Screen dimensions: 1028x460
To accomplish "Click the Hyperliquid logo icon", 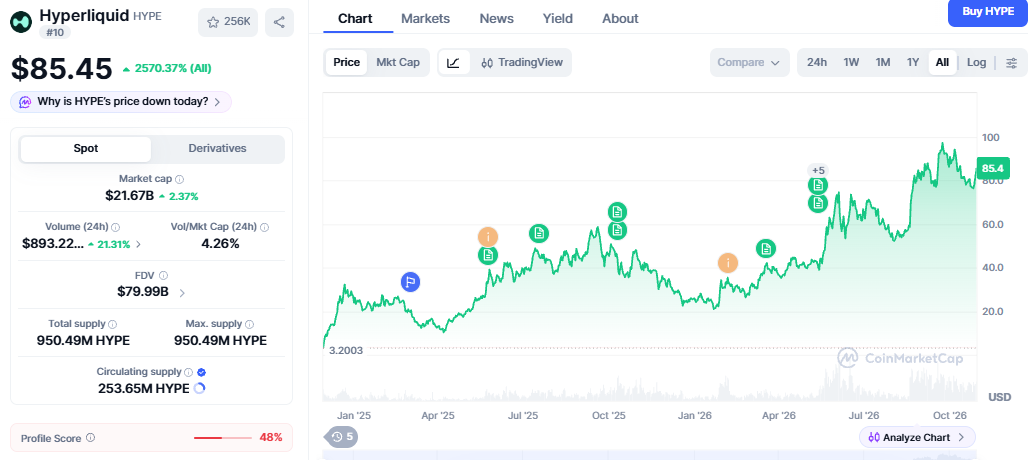I will [x=21, y=22].
